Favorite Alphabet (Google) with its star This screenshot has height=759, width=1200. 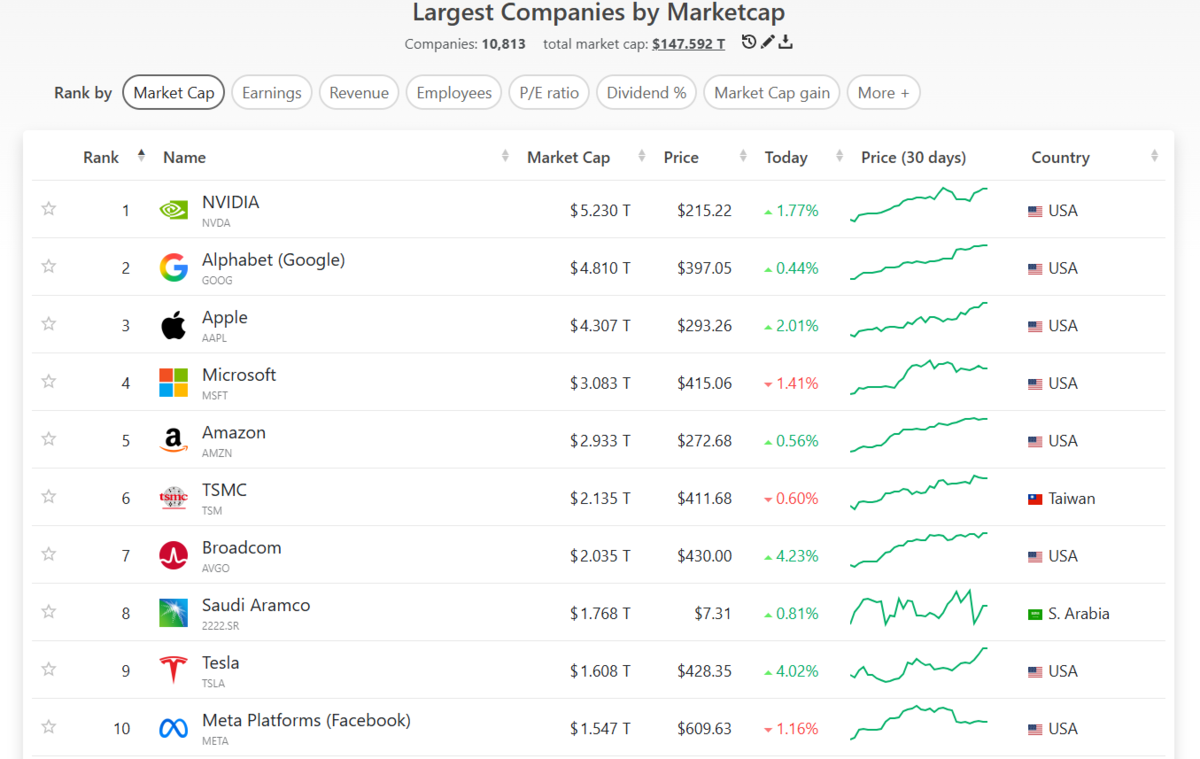click(x=48, y=266)
